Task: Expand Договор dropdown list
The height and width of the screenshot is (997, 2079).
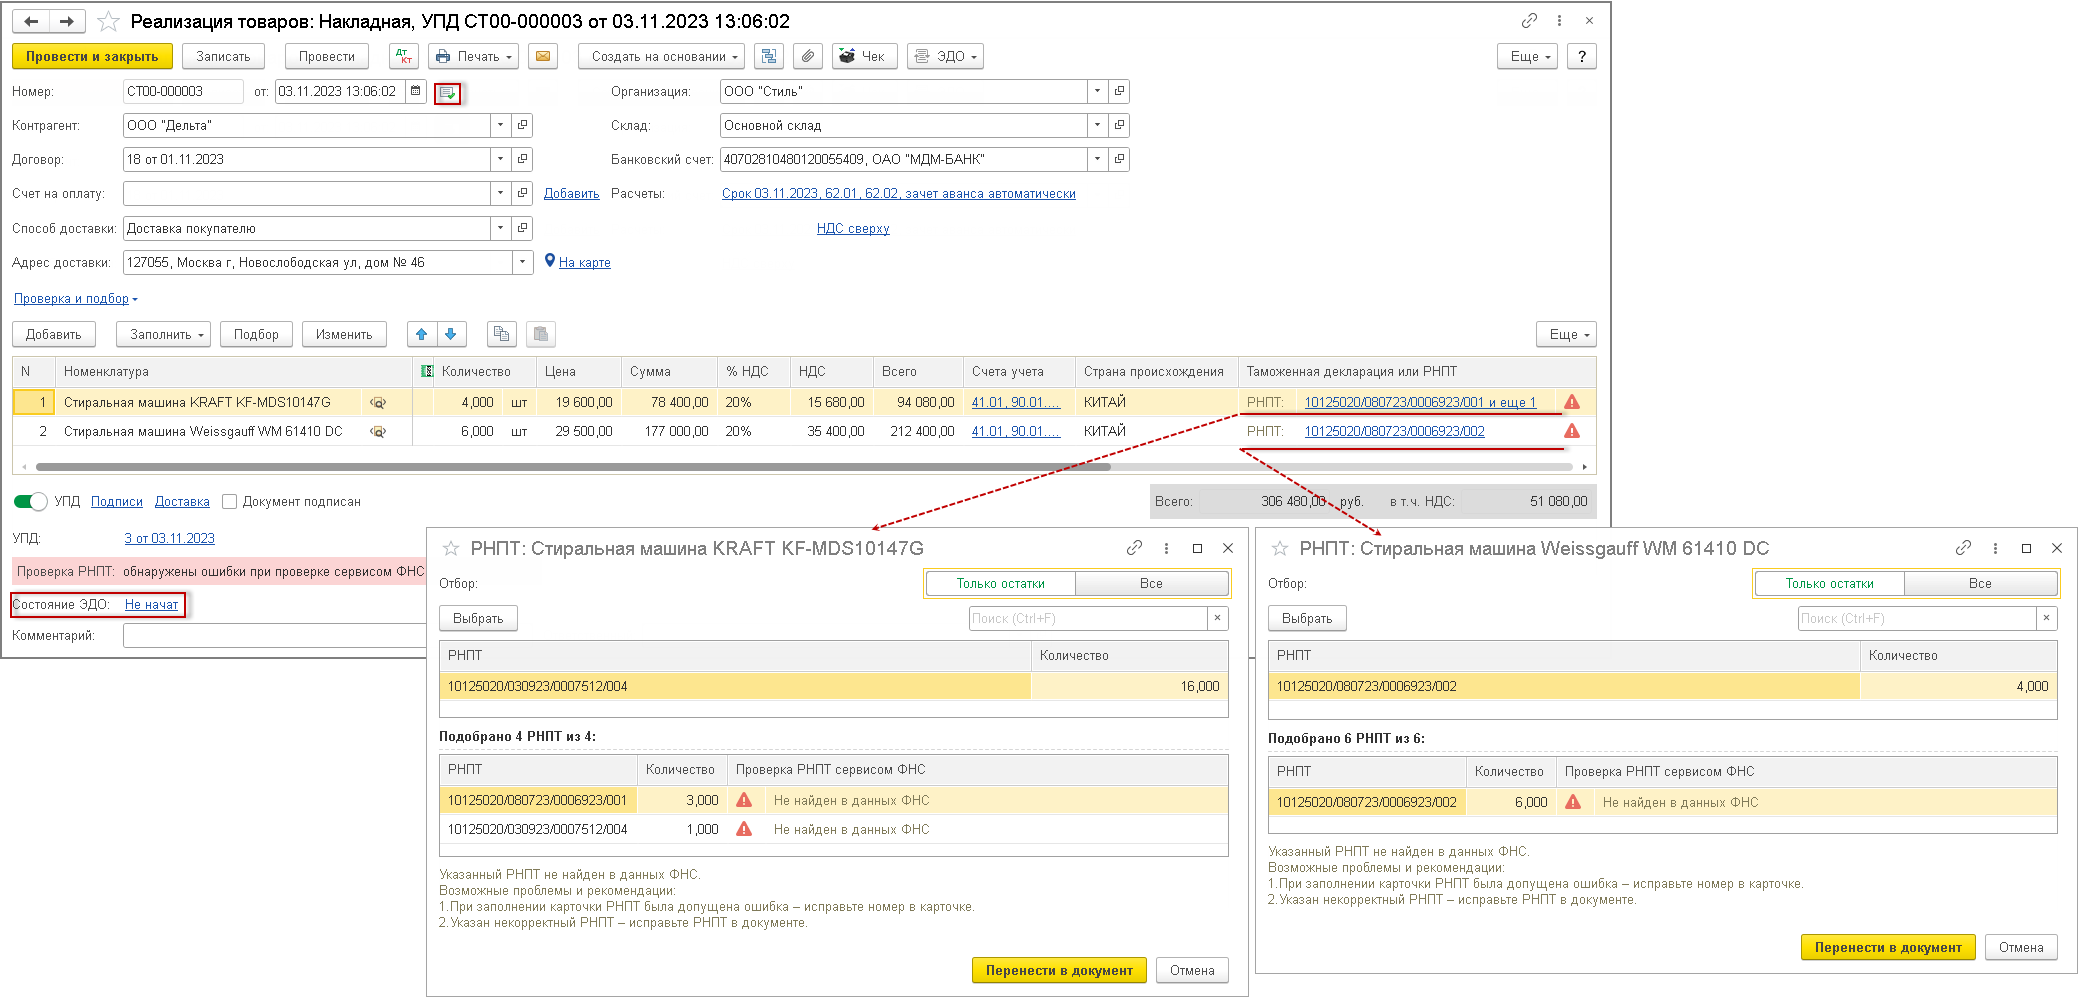Action: (500, 159)
